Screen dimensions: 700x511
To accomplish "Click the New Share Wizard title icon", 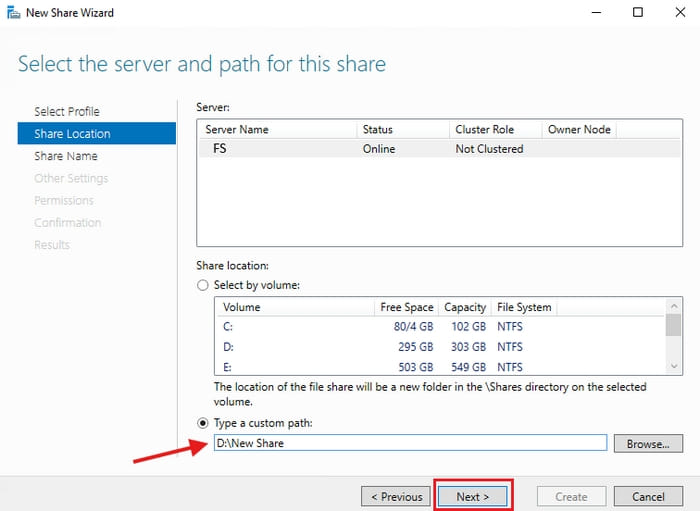I will (13, 12).
